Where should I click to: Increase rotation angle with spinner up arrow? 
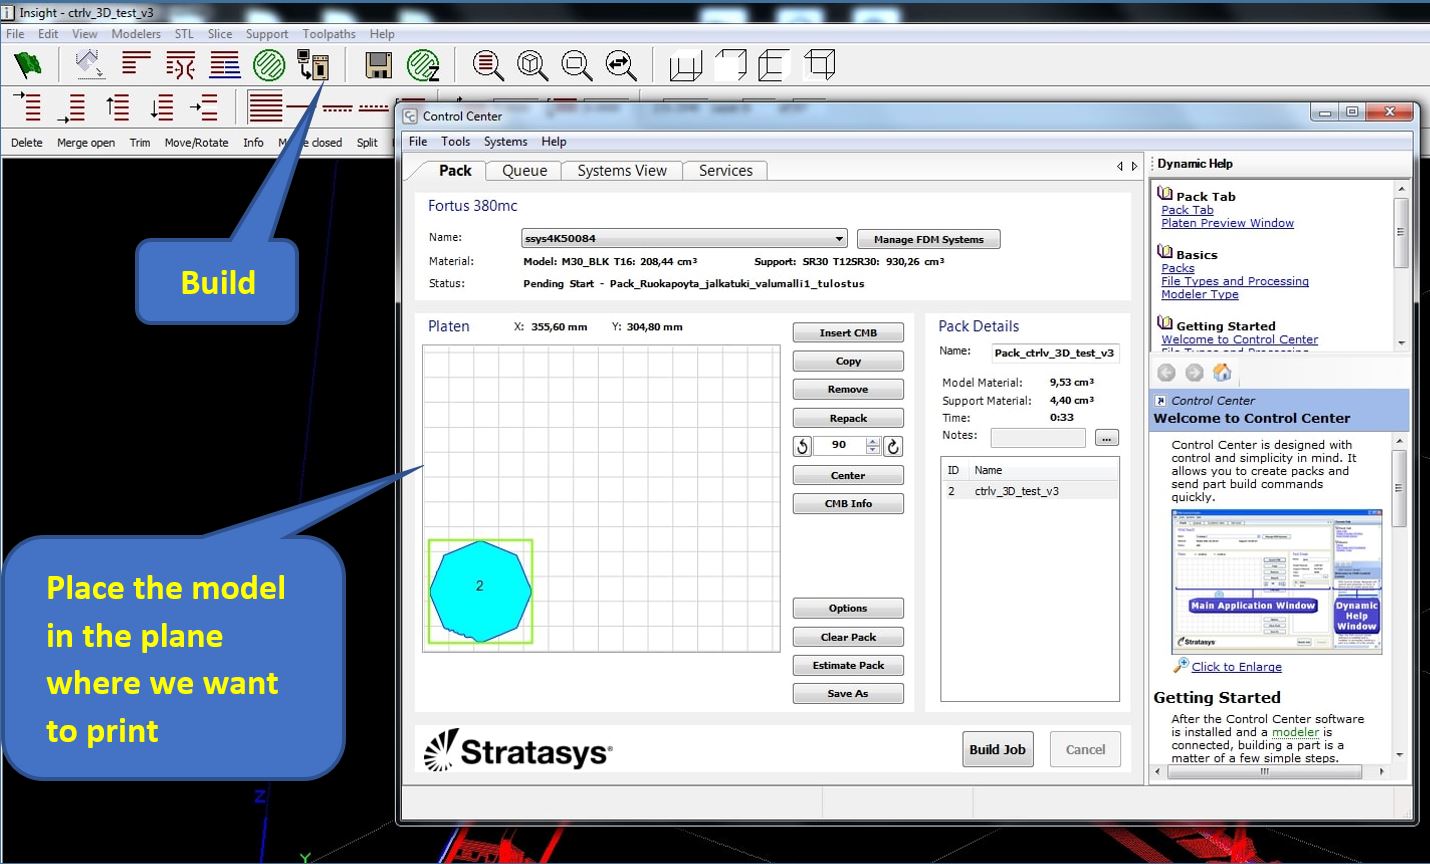tap(873, 442)
